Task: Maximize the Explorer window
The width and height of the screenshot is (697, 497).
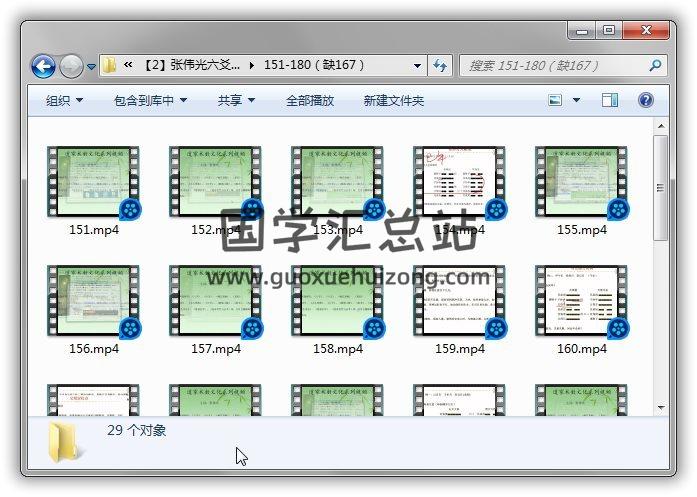Action: point(609,31)
